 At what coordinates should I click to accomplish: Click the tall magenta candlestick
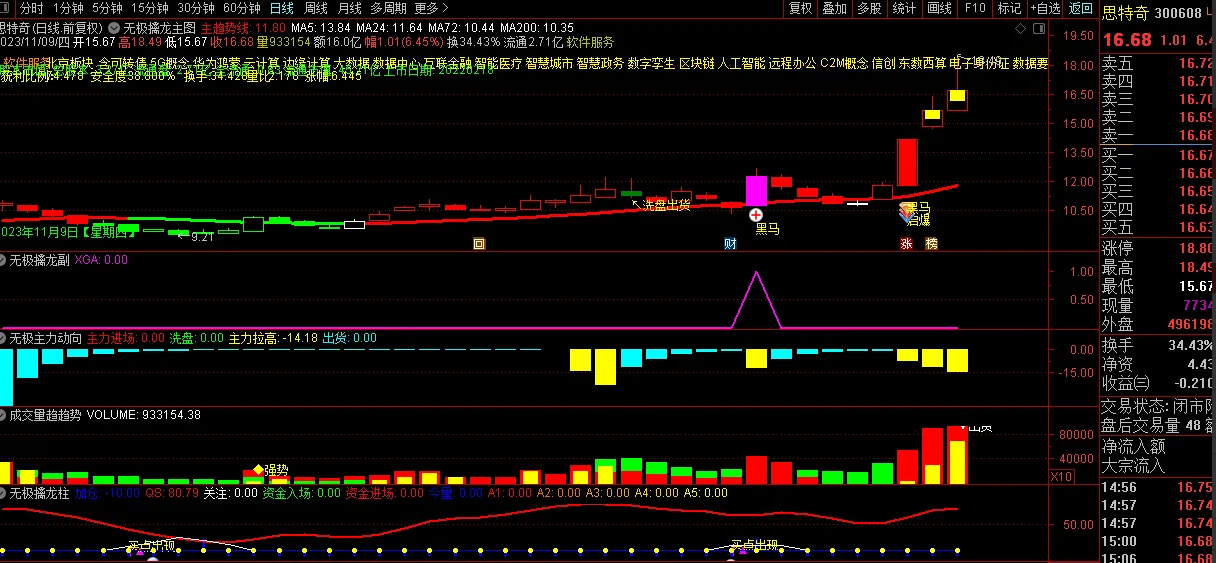pyautogui.click(x=755, y=191)
